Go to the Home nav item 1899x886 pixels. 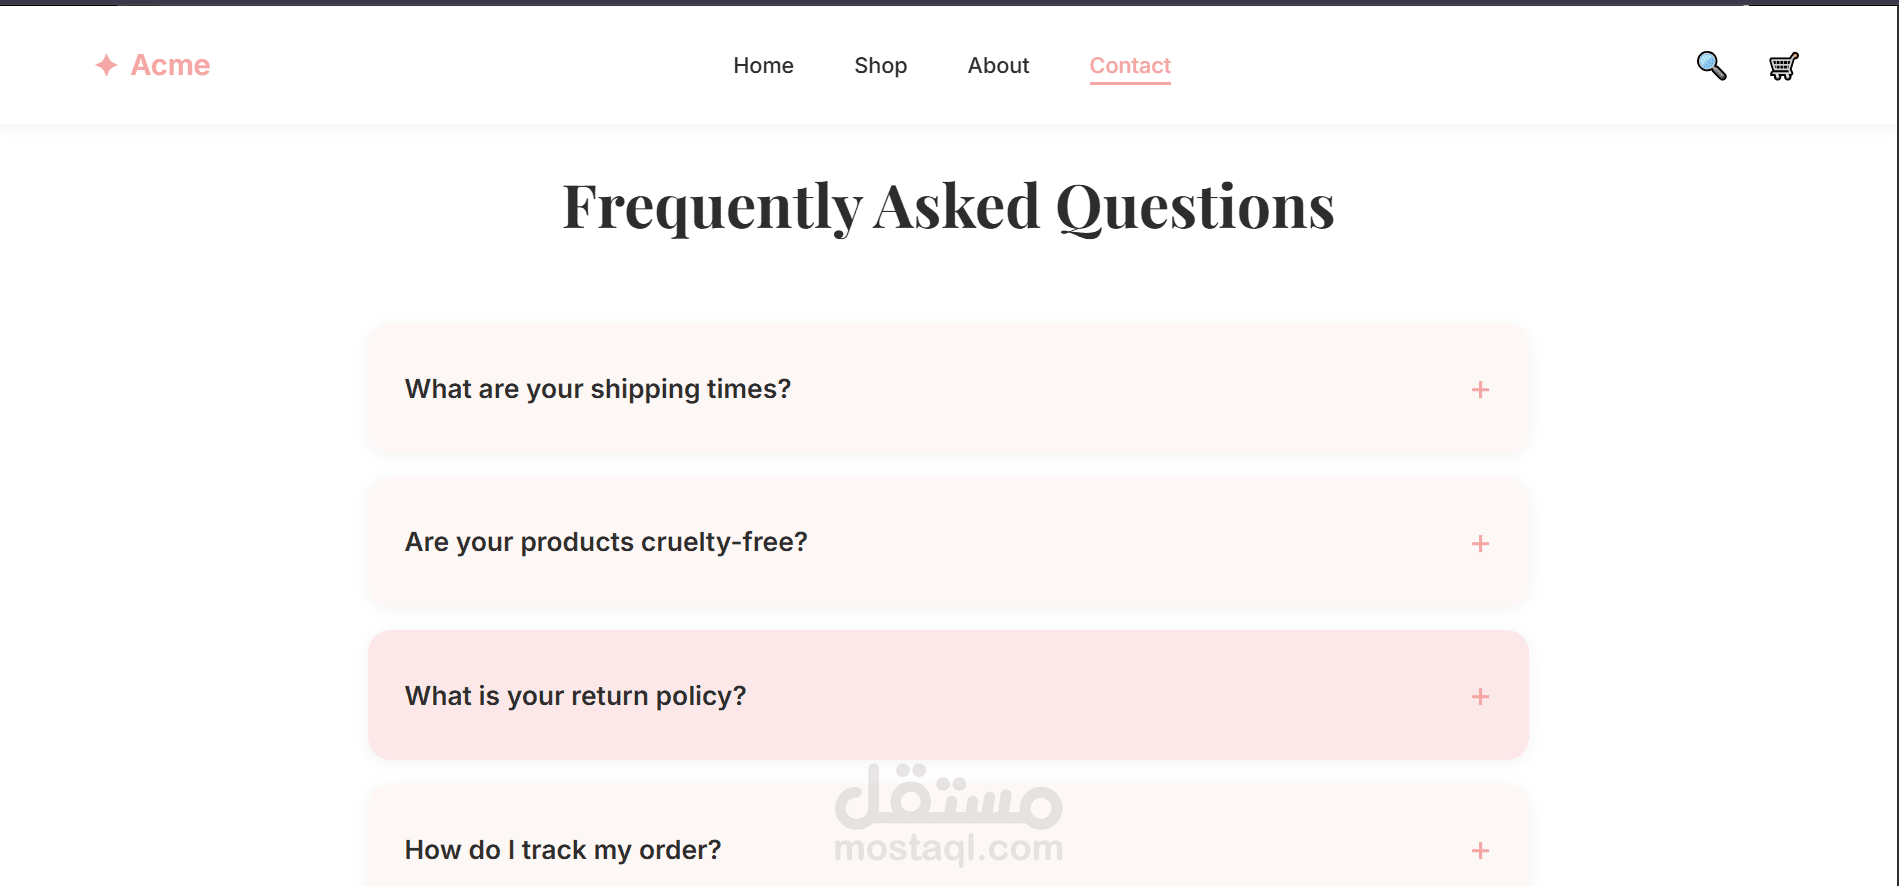click(763, 66)
